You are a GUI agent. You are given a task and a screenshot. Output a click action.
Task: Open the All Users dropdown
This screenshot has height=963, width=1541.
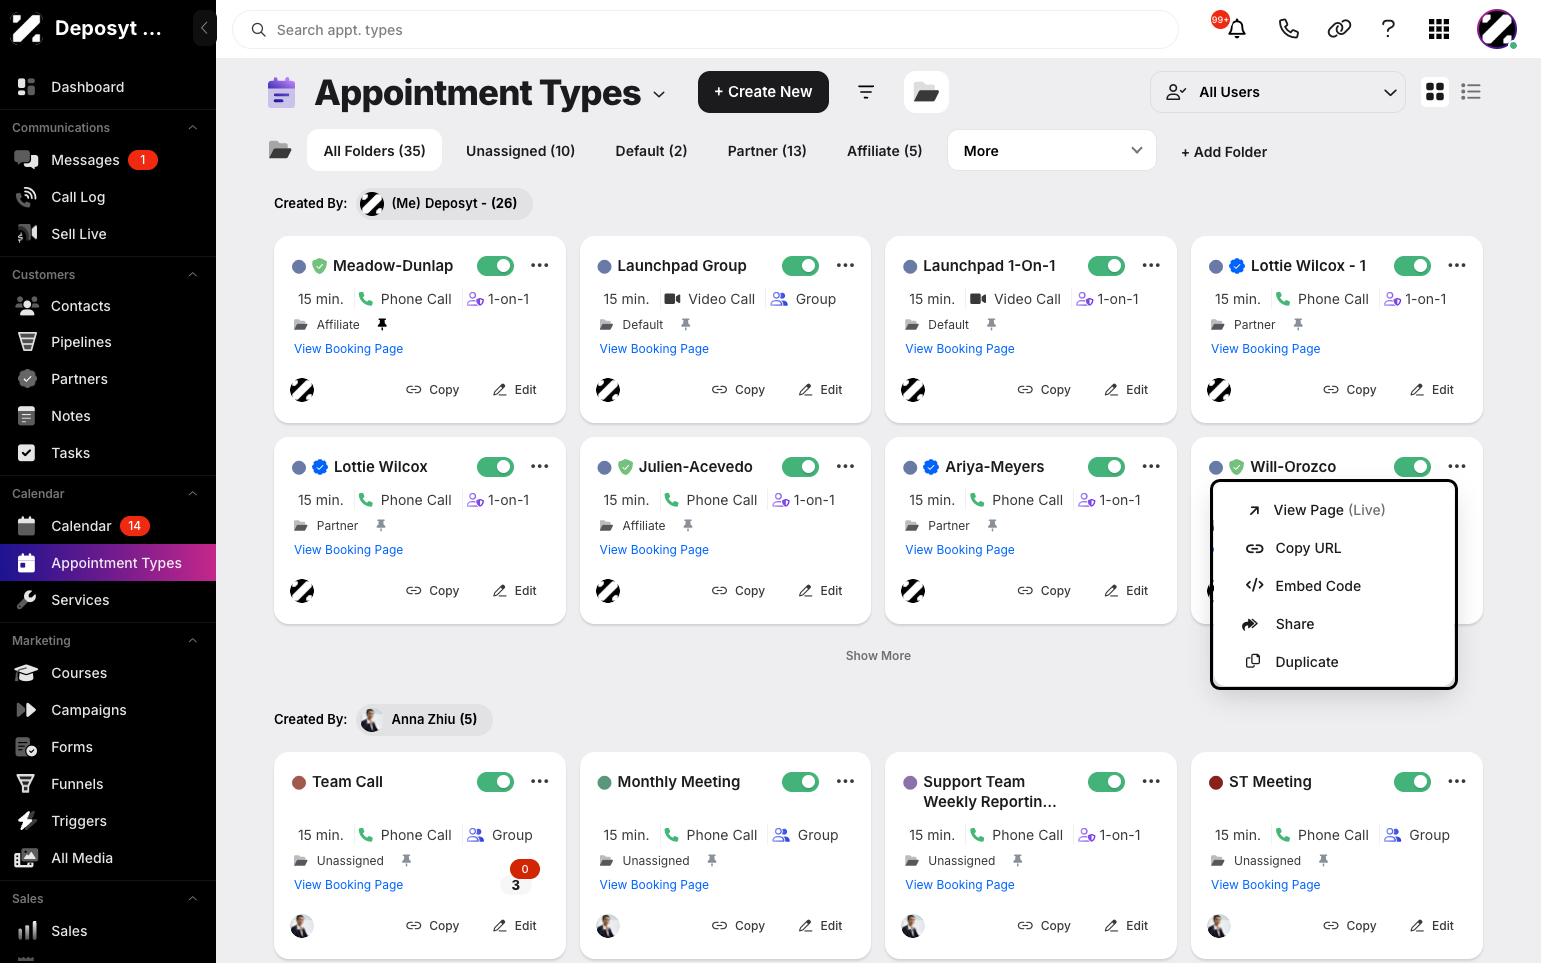1278,92
